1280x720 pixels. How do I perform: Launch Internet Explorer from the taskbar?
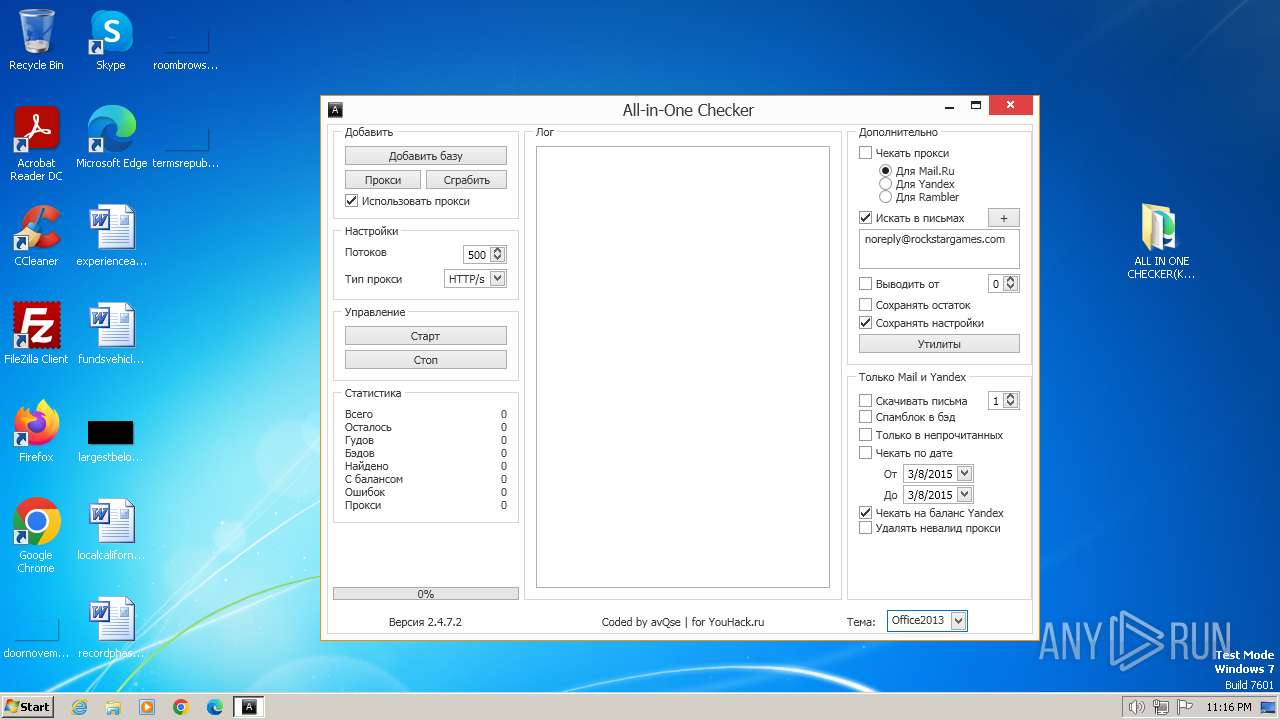coord(79,707)
